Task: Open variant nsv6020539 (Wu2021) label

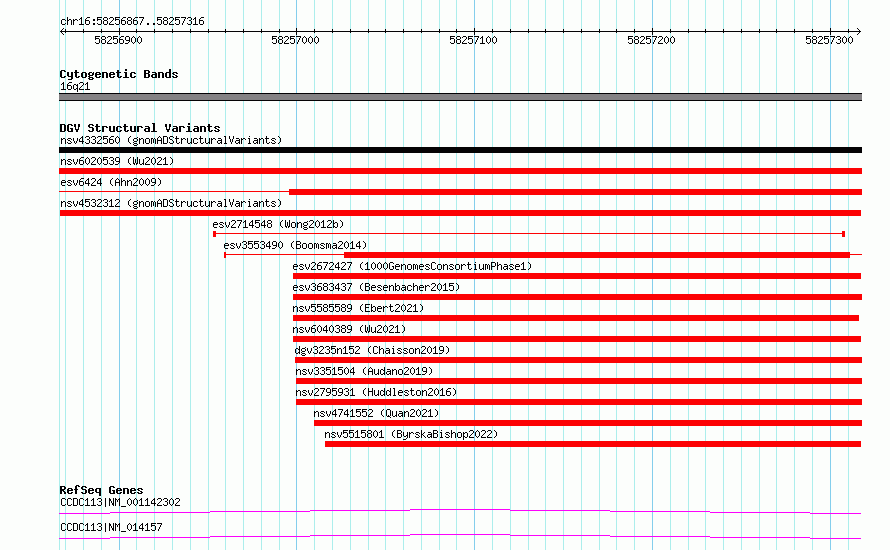Action: (x=117, y=161)
